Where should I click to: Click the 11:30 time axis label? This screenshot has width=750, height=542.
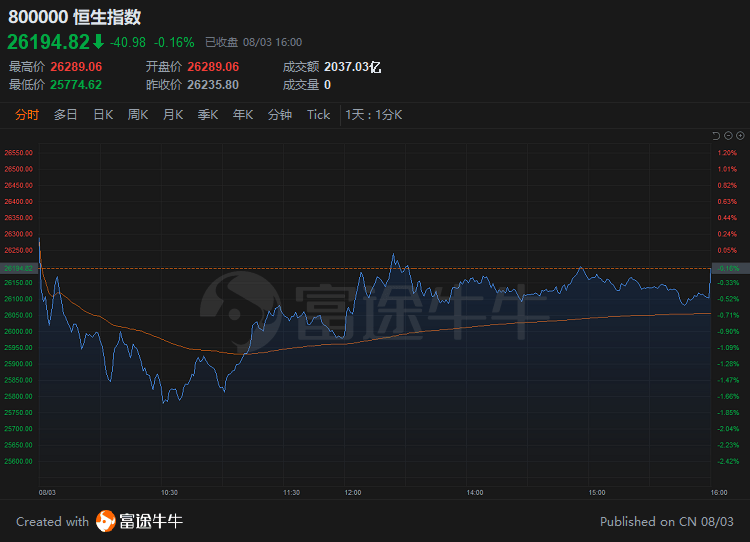[291, 493]
